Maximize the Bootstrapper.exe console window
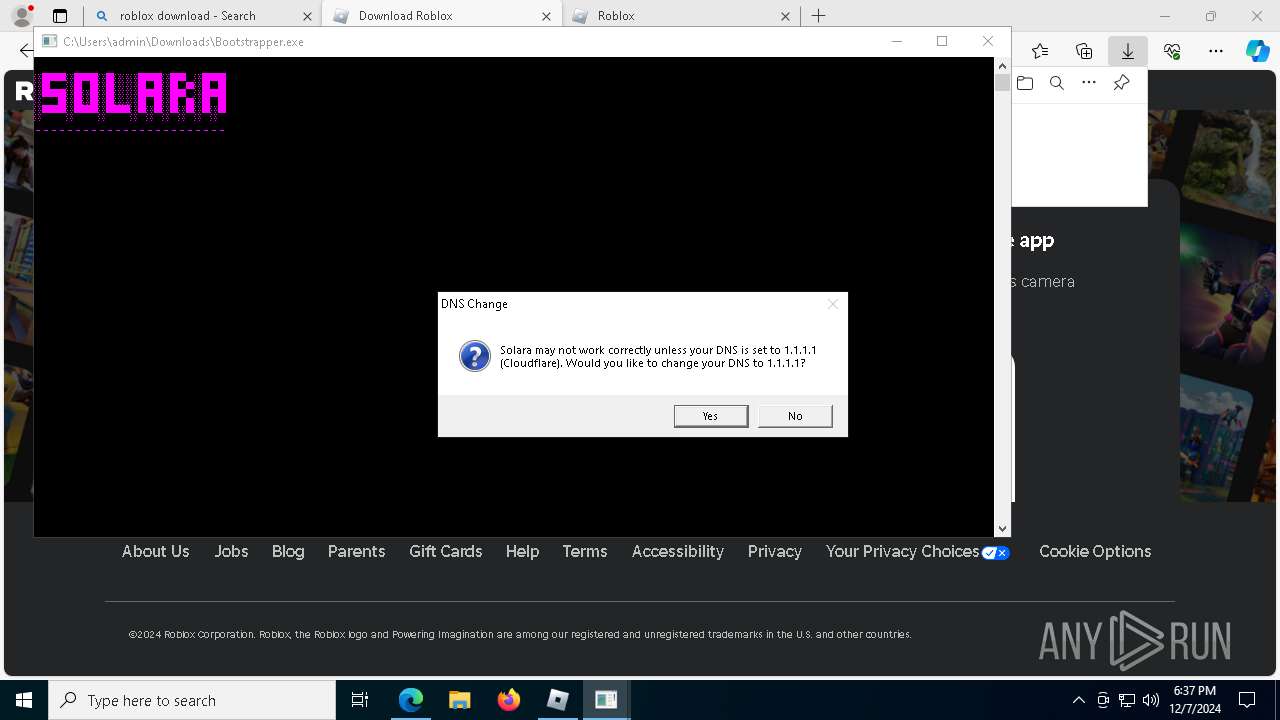The height and width of the screenshot is (720, 1280). (942, 41)
